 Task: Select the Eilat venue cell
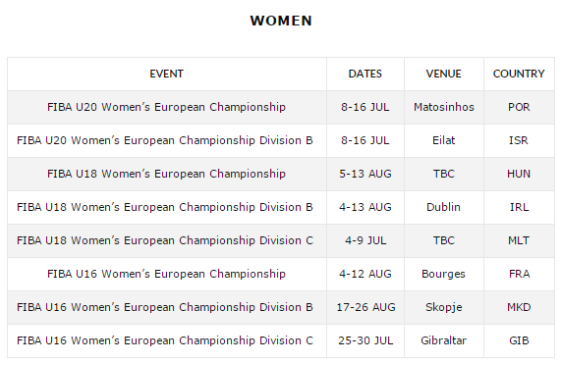tap(444, 140)
